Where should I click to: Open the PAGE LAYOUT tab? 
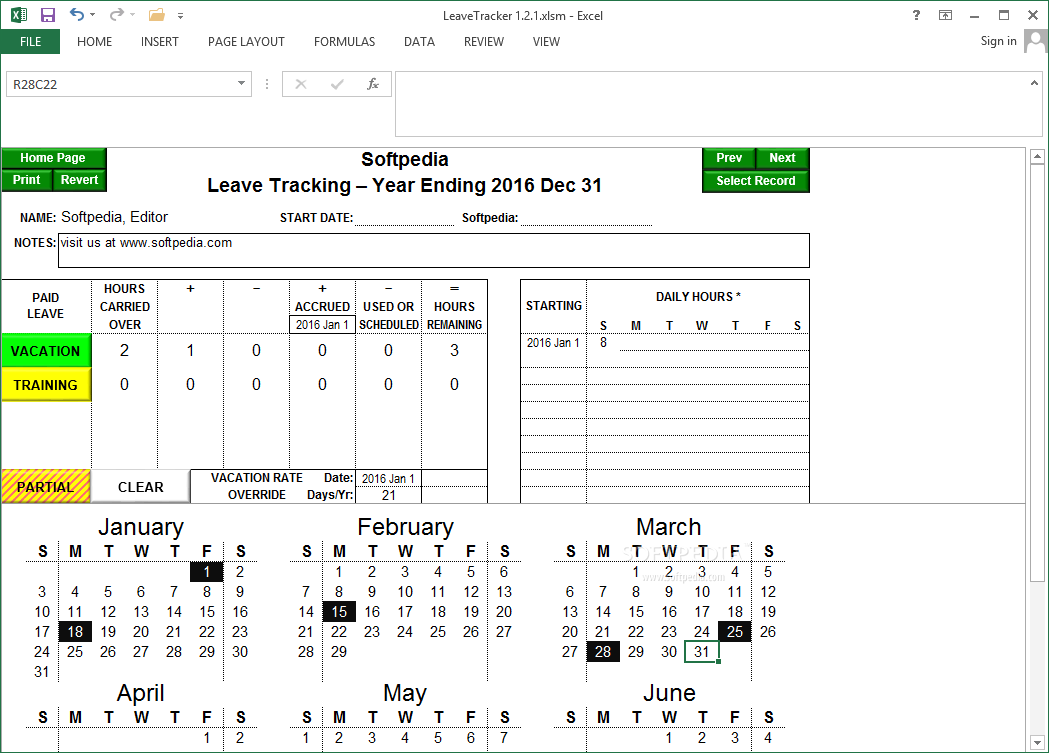pyautogui.click(x=246, y=41)
